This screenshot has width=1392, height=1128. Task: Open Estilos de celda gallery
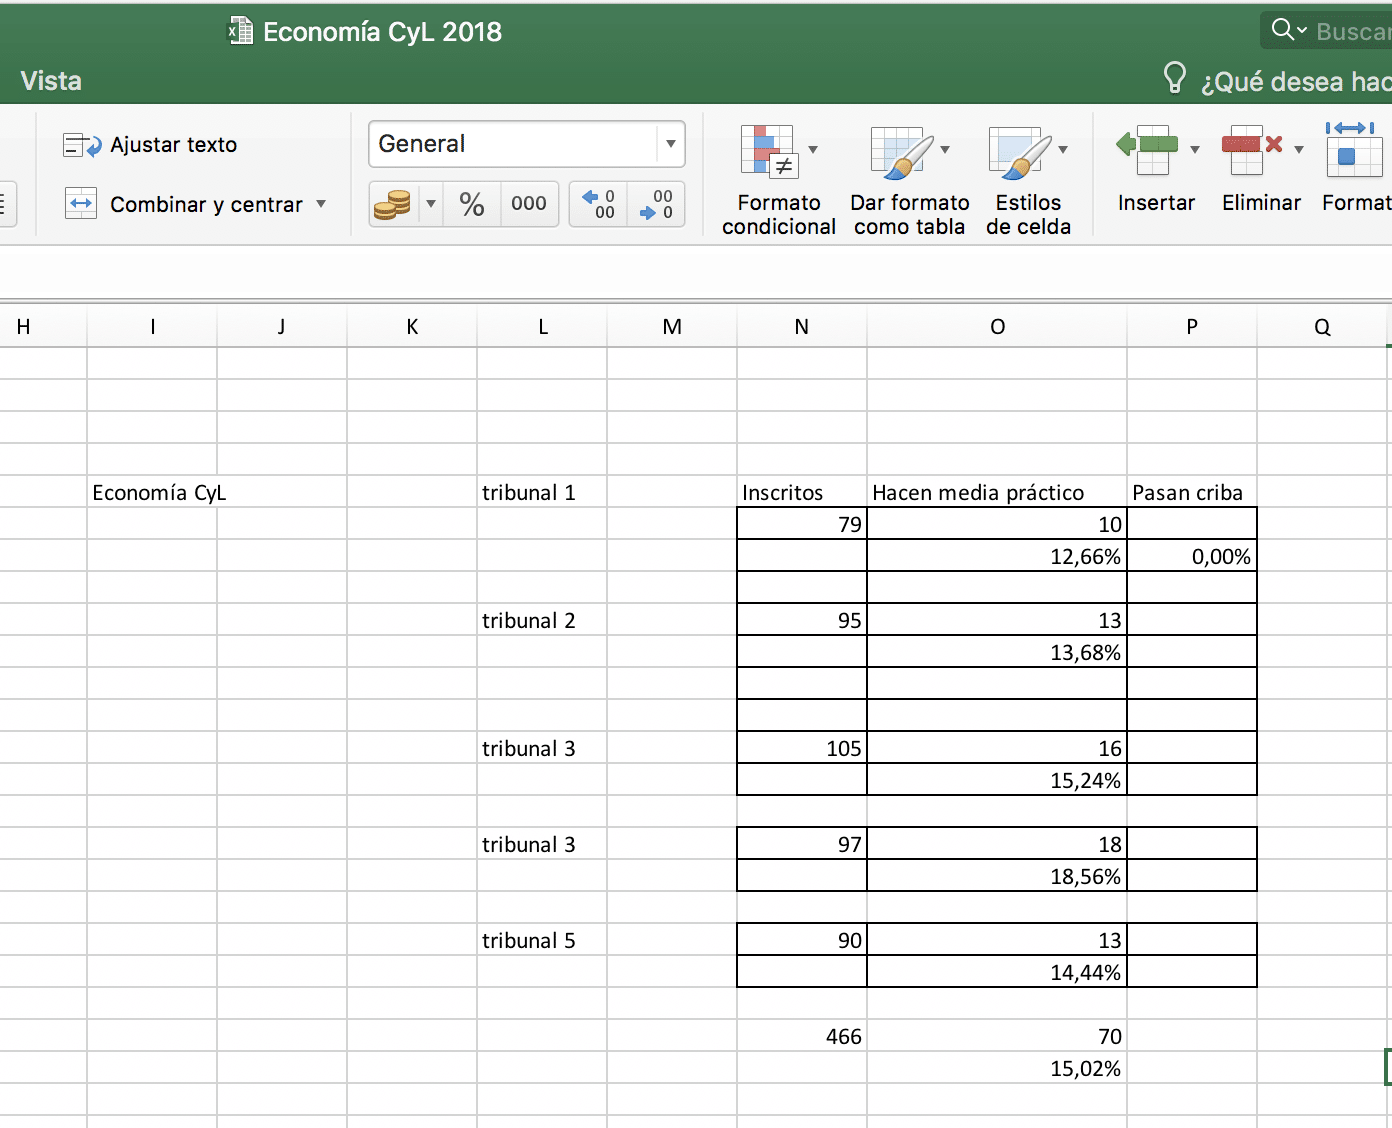[1020, 152]
